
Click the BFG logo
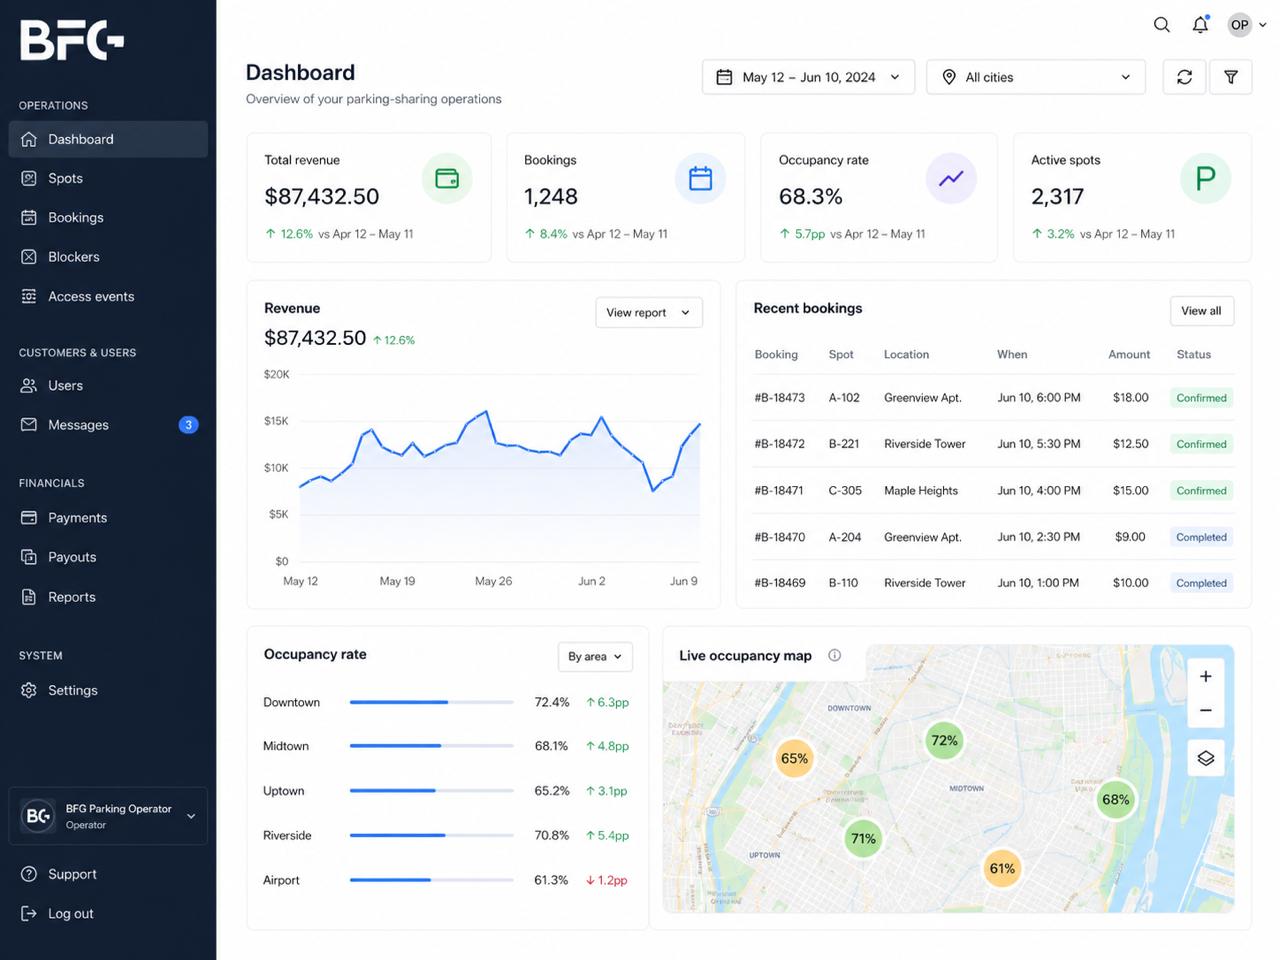pyautogui.click(x=72, y=41)
